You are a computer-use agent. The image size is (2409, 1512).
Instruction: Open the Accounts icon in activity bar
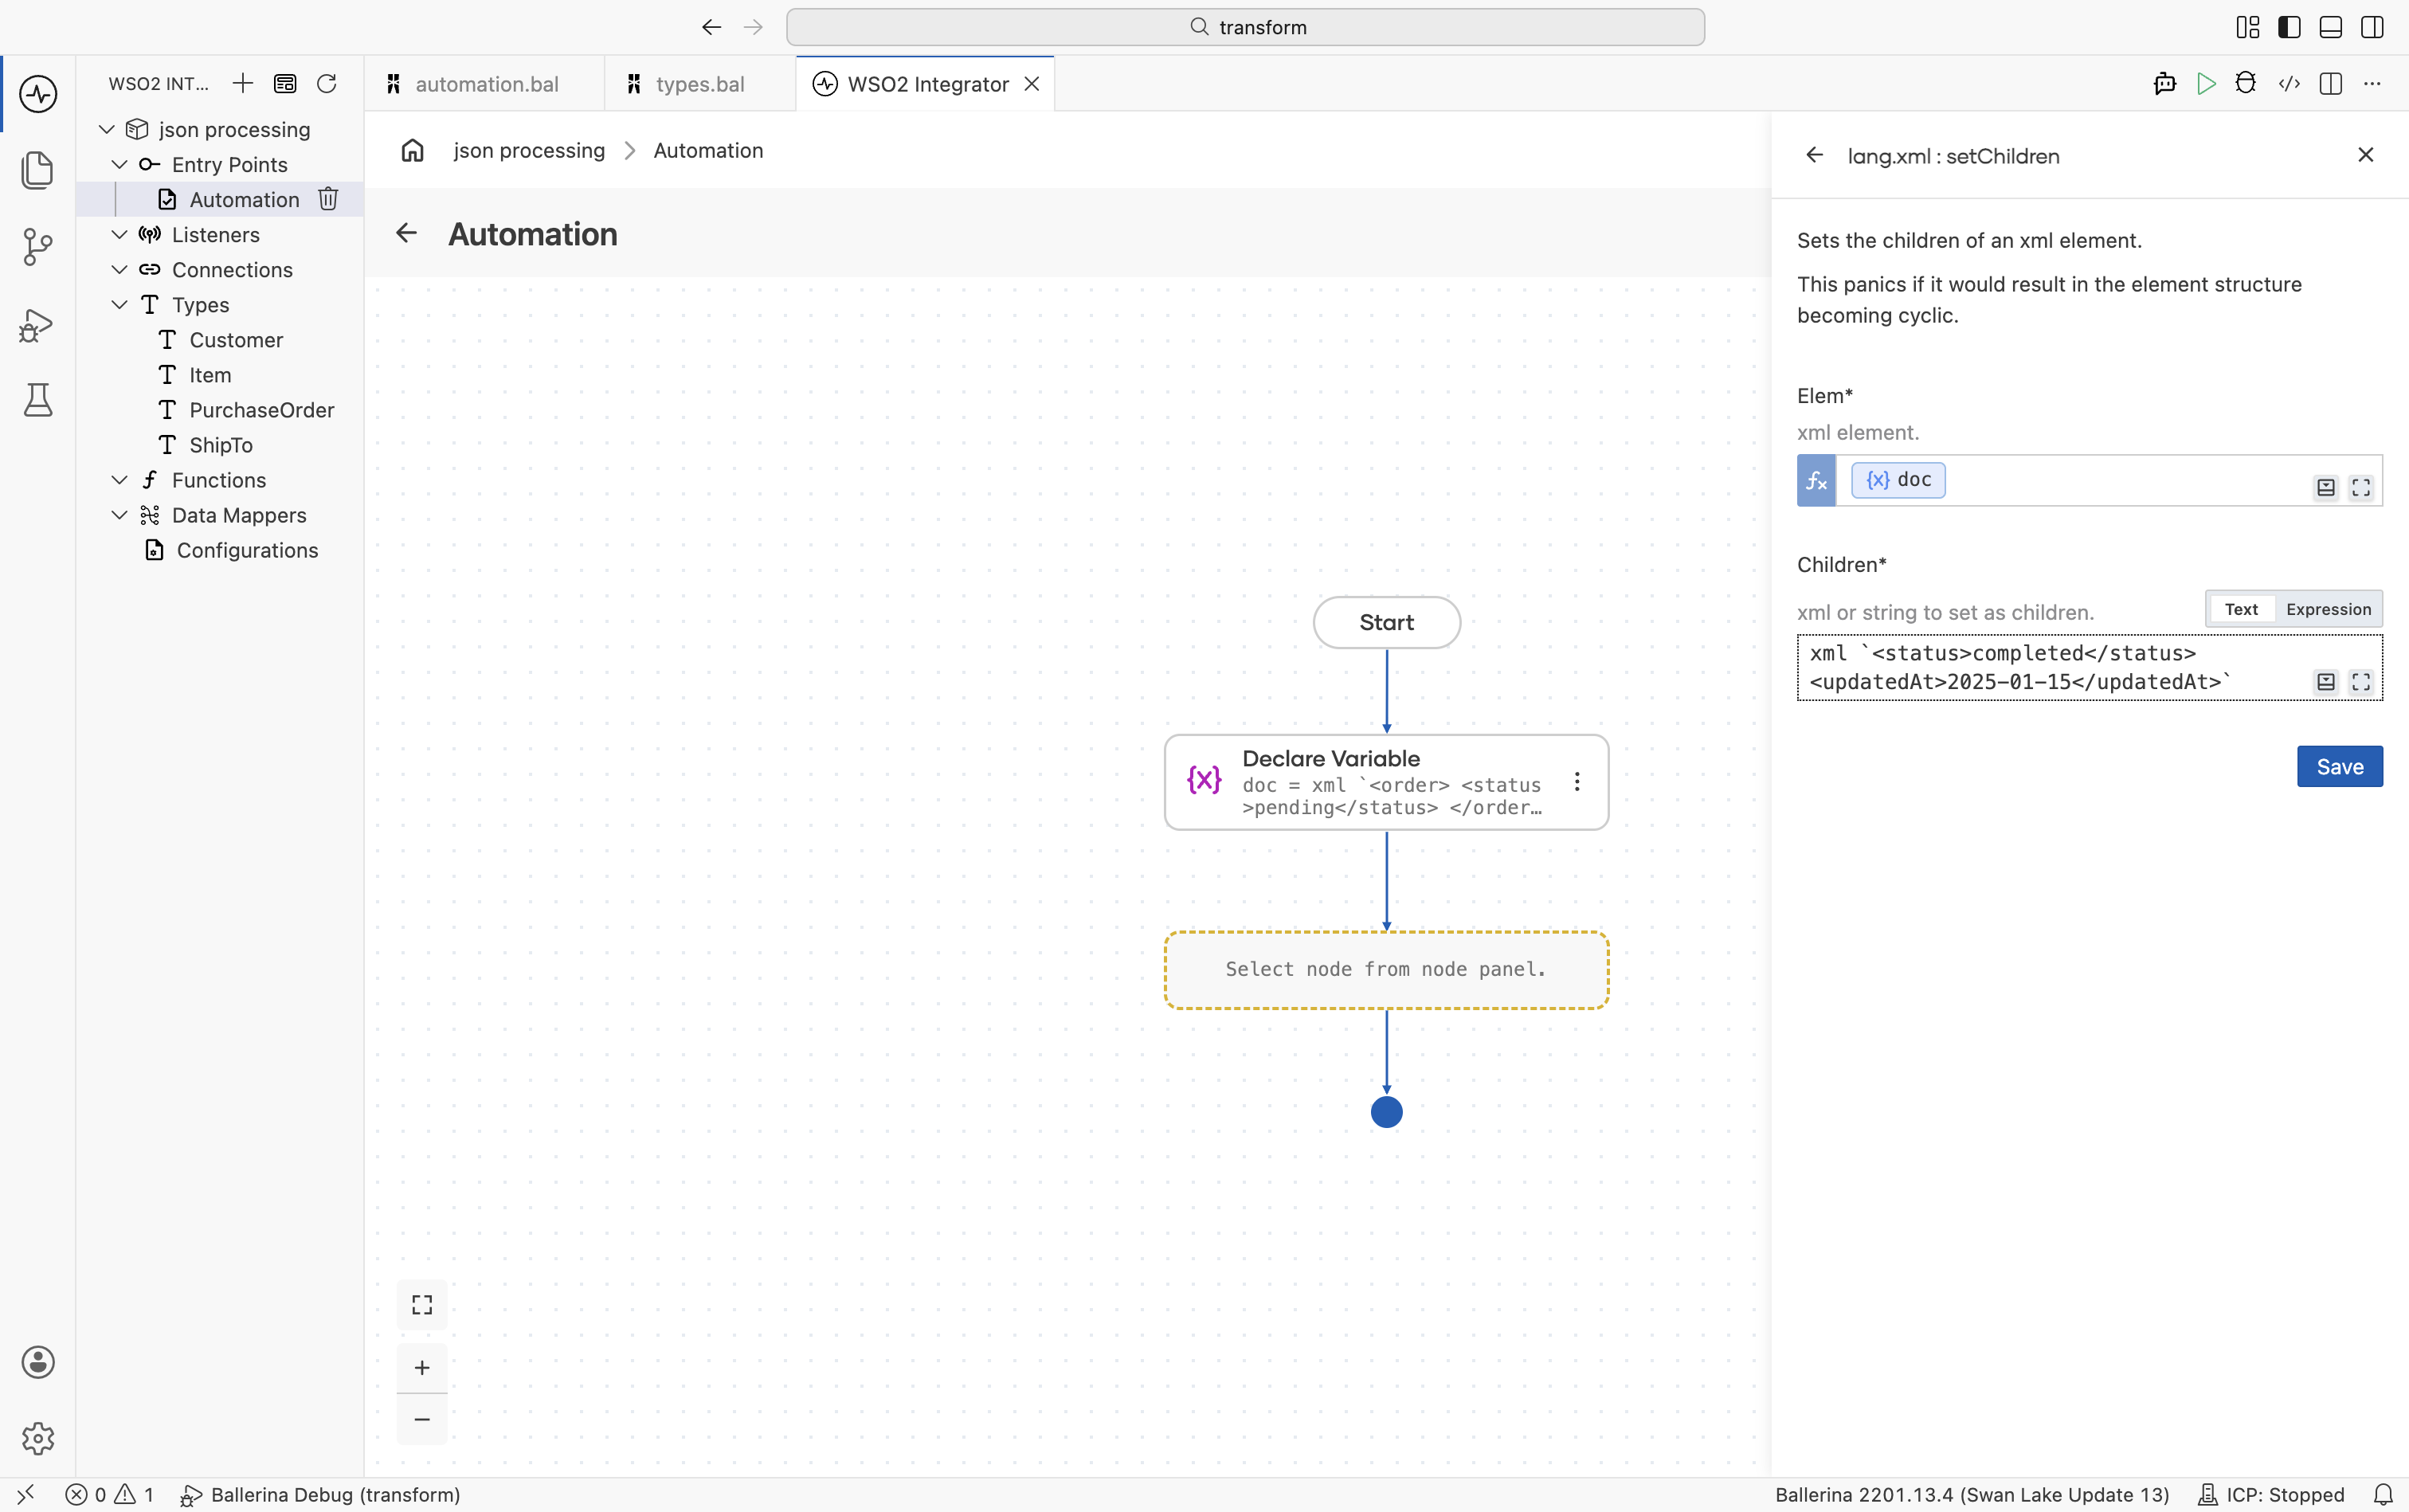click(38, 1362)
